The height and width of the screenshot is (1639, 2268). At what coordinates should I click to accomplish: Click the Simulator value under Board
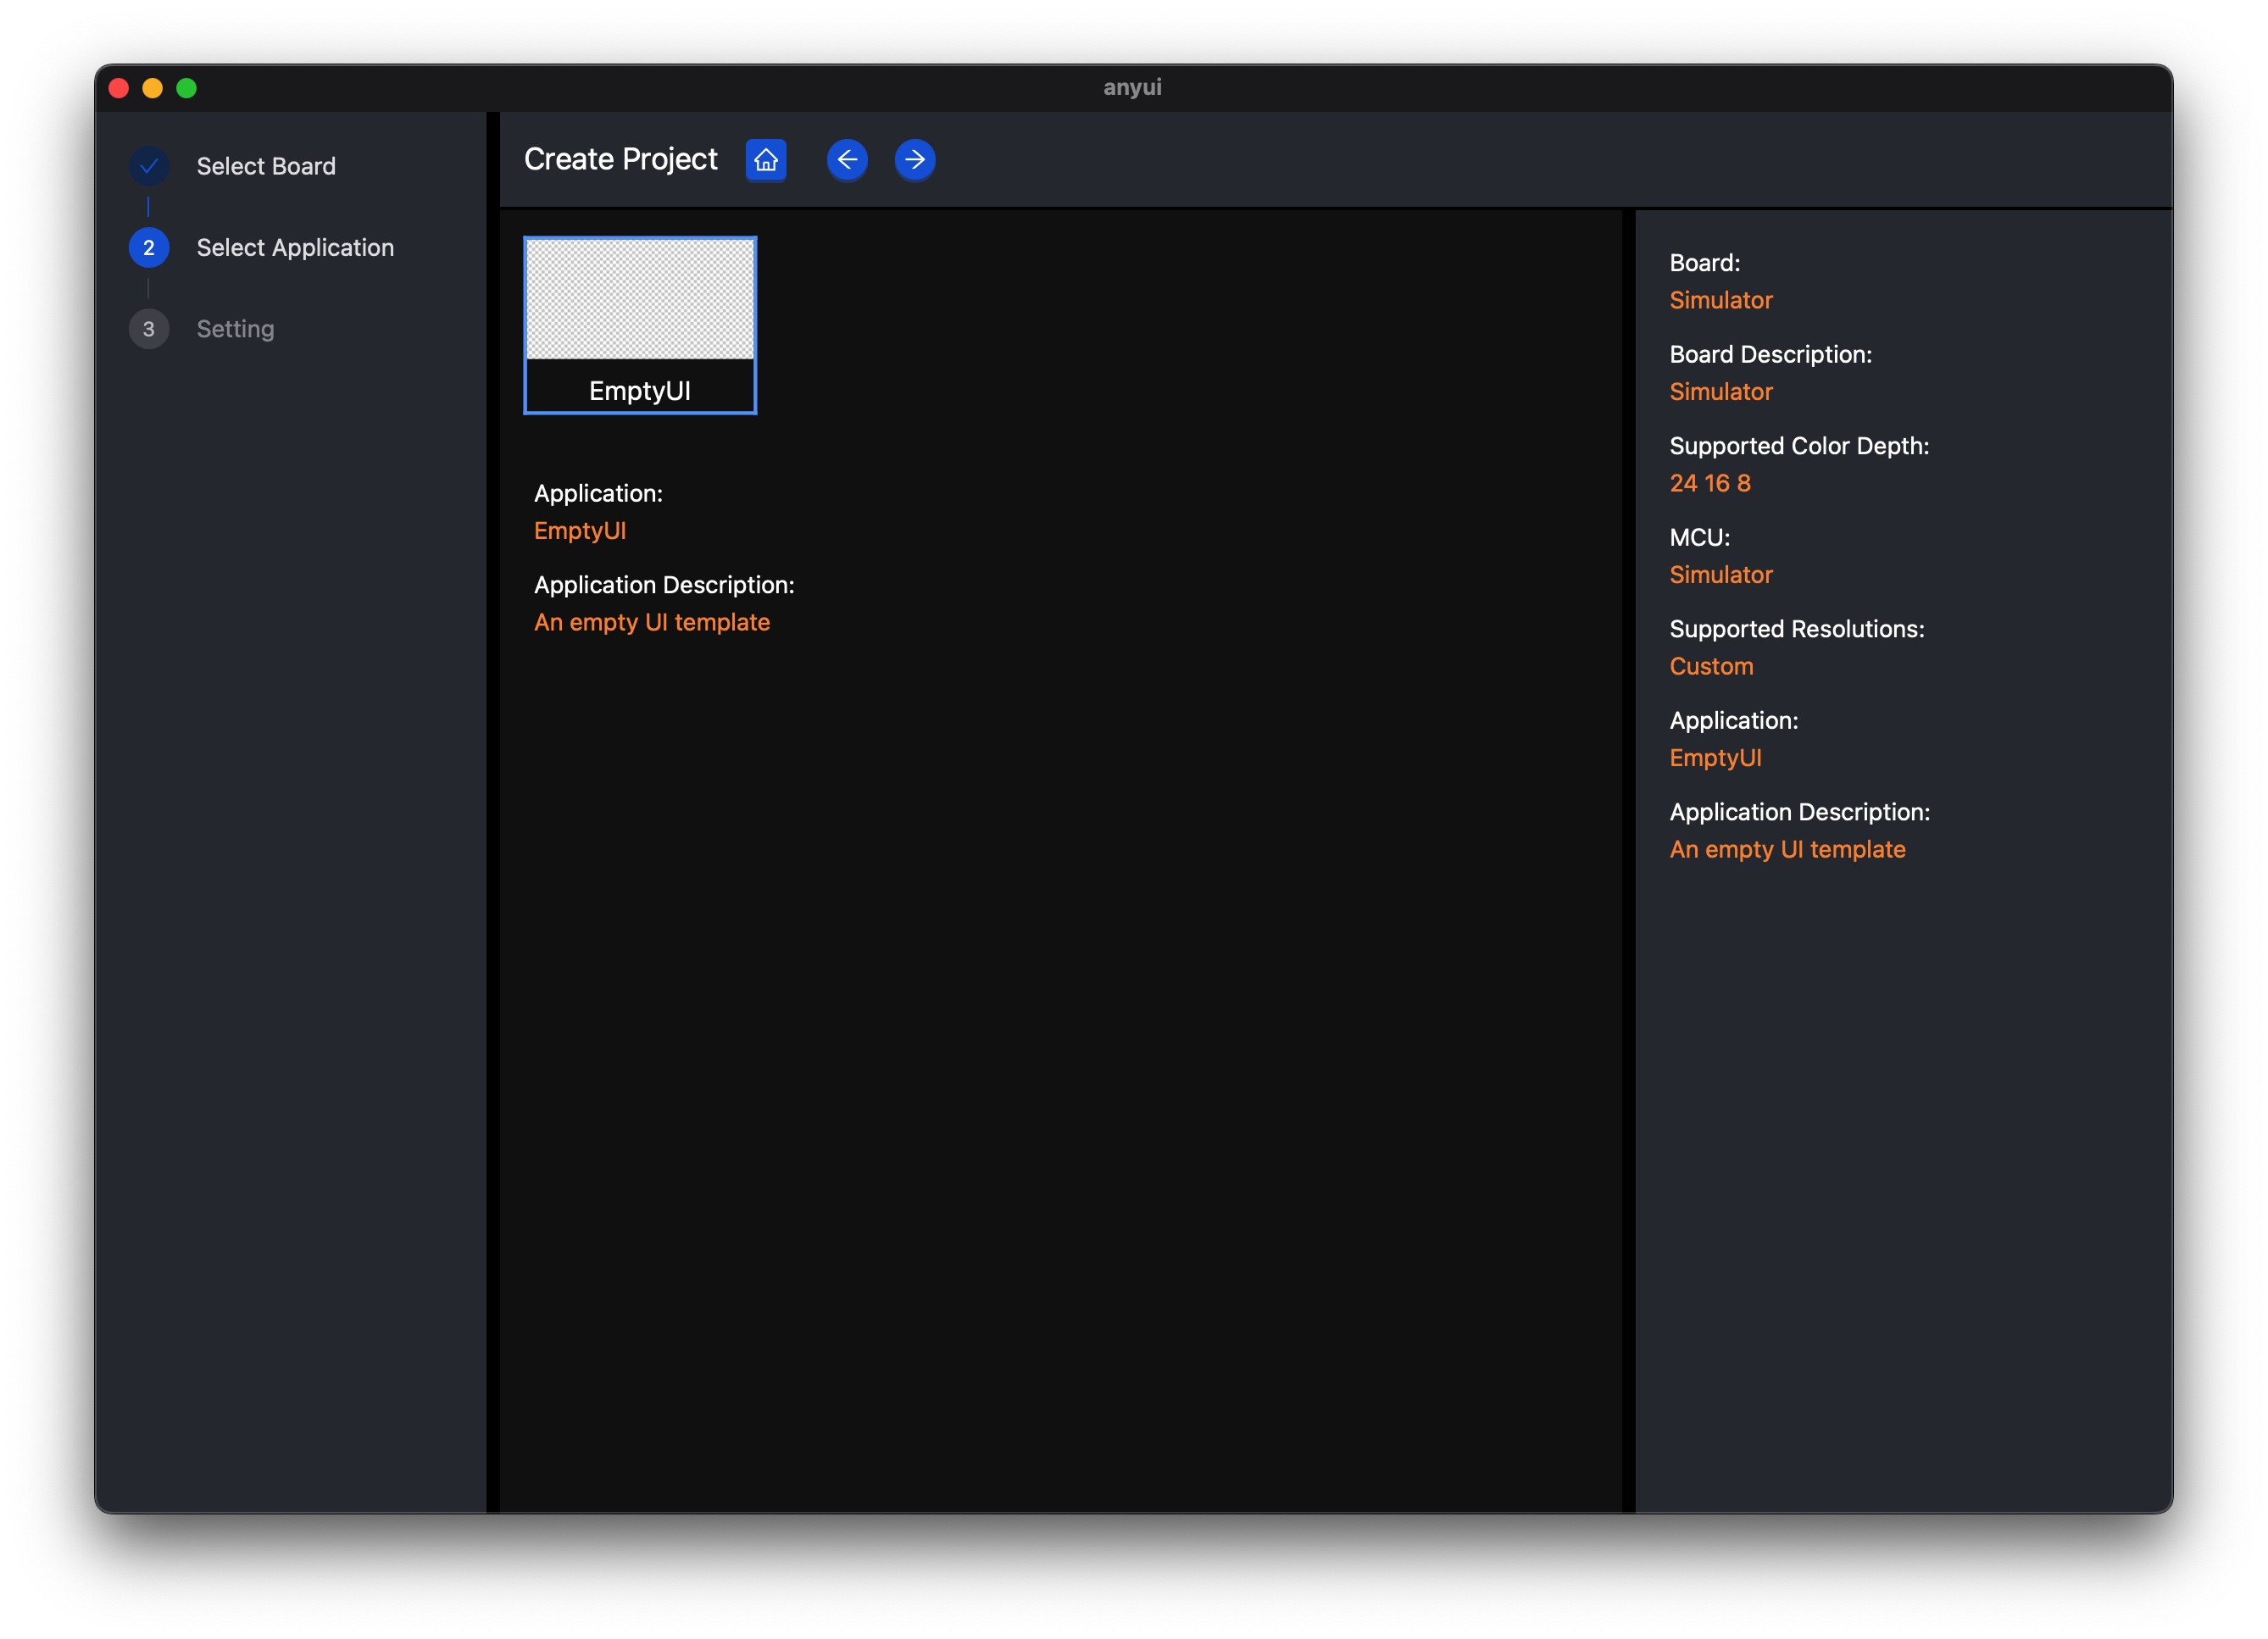(1721, 301)
